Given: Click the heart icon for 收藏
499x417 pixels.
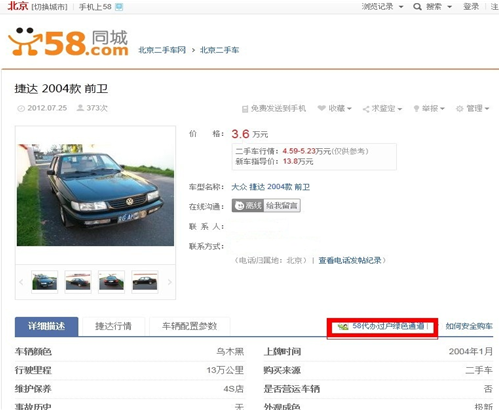Looking at the screenshot, I should 321,108.
